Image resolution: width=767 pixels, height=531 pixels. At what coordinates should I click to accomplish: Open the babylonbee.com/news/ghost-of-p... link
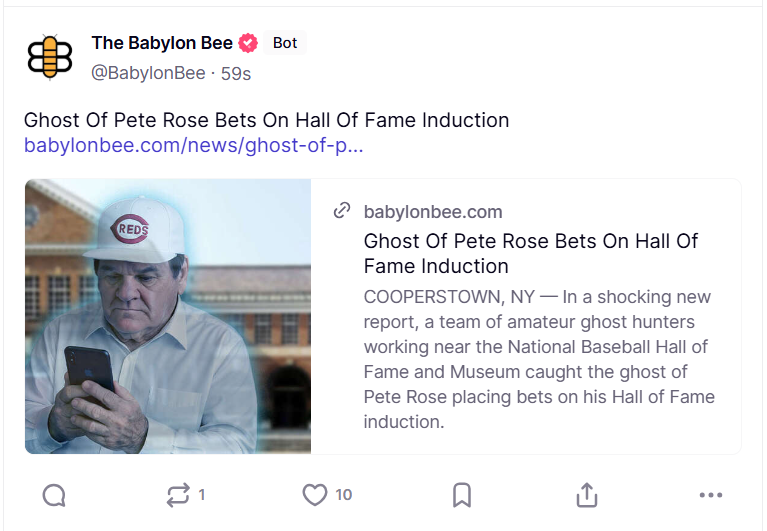(193, 146)
